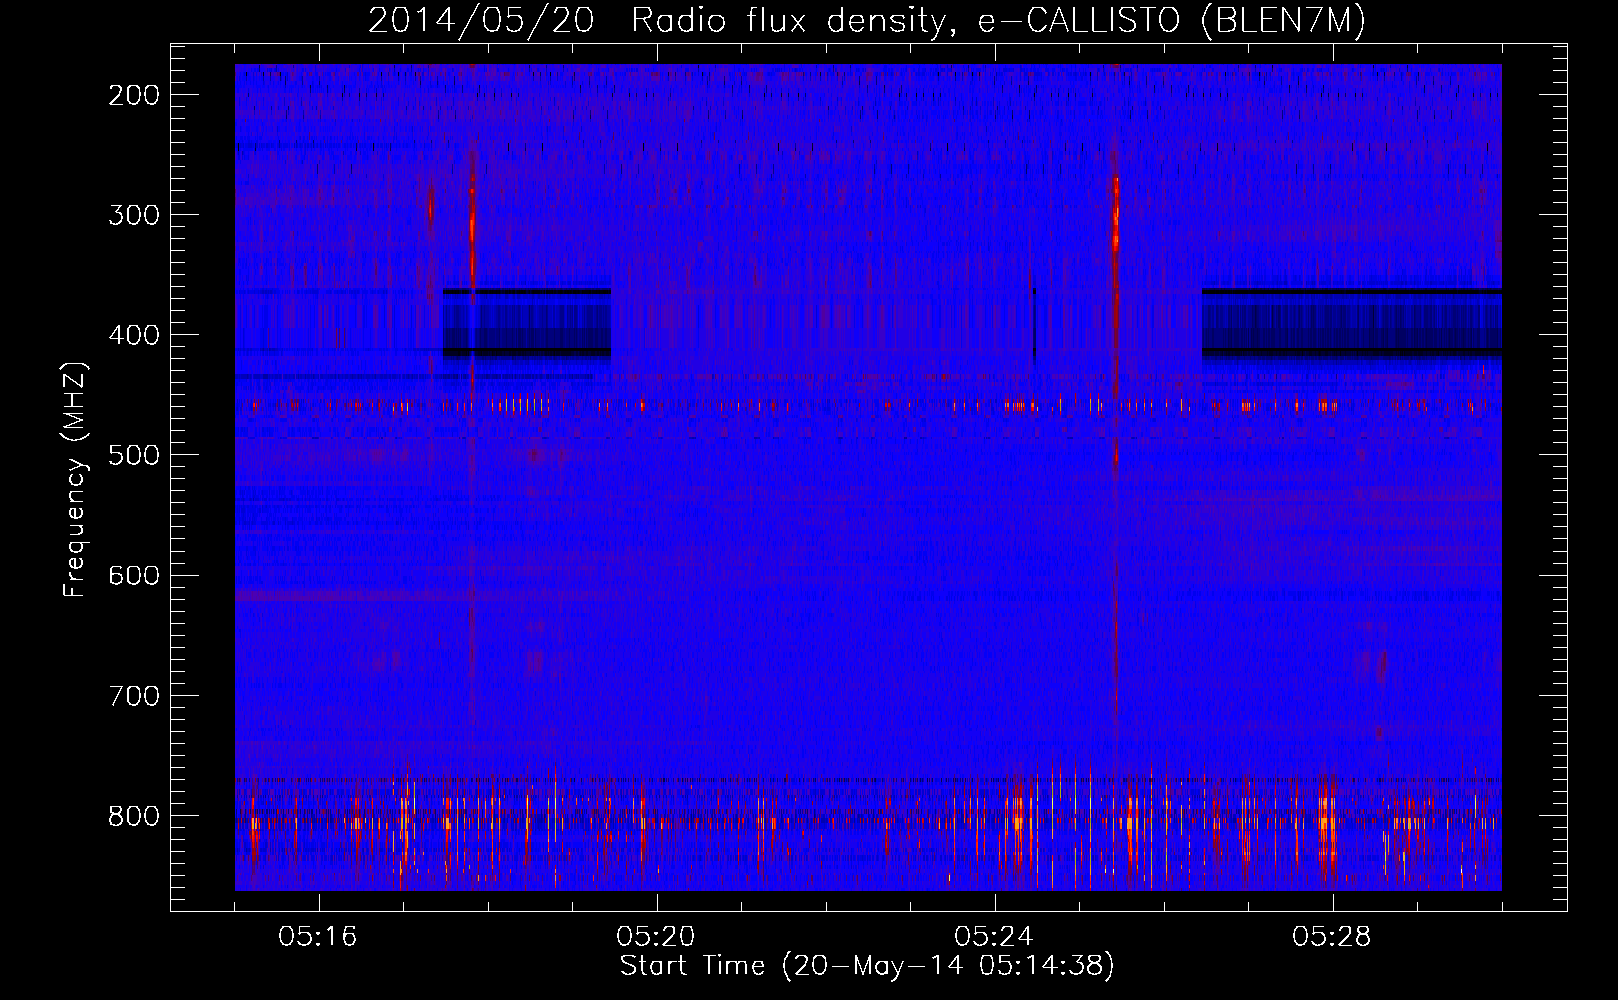Click the '05:24' time axis label
This screenshot has height=1000, width=1618.
point(994,937)
